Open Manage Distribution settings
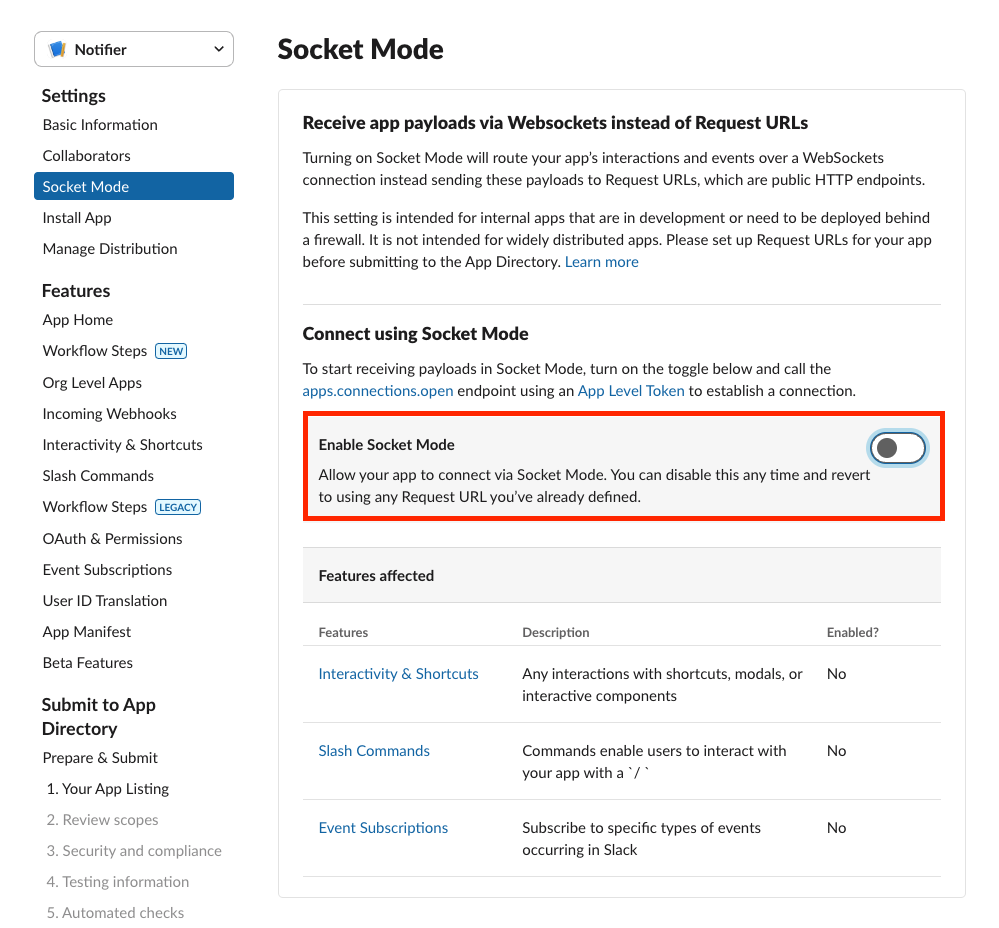Image resolution: width=999 pixels, height=928 pixels. 110,249
